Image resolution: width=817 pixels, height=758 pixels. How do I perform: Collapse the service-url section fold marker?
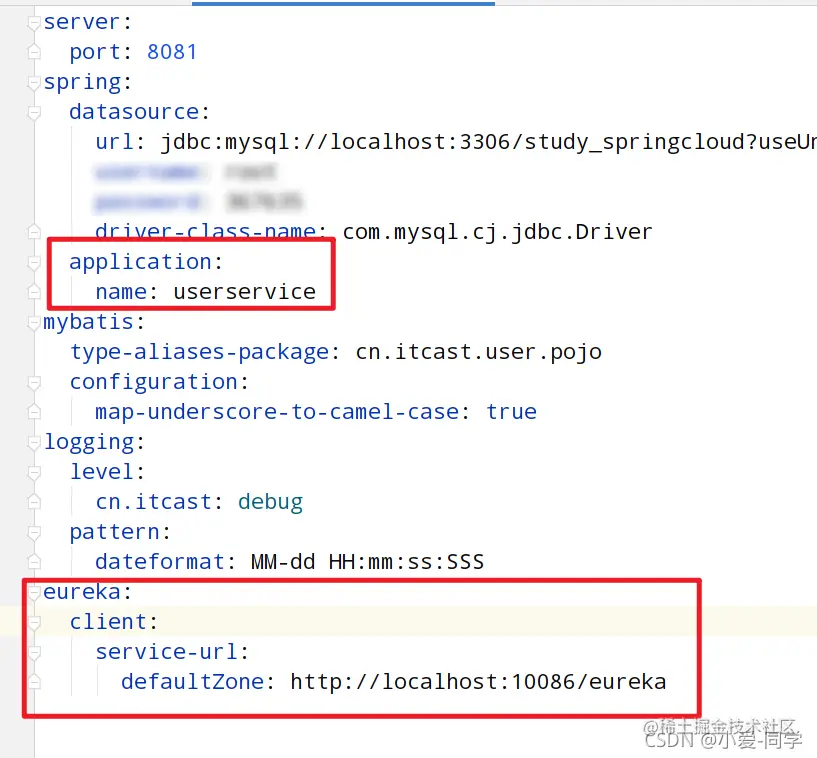[34, 652]
